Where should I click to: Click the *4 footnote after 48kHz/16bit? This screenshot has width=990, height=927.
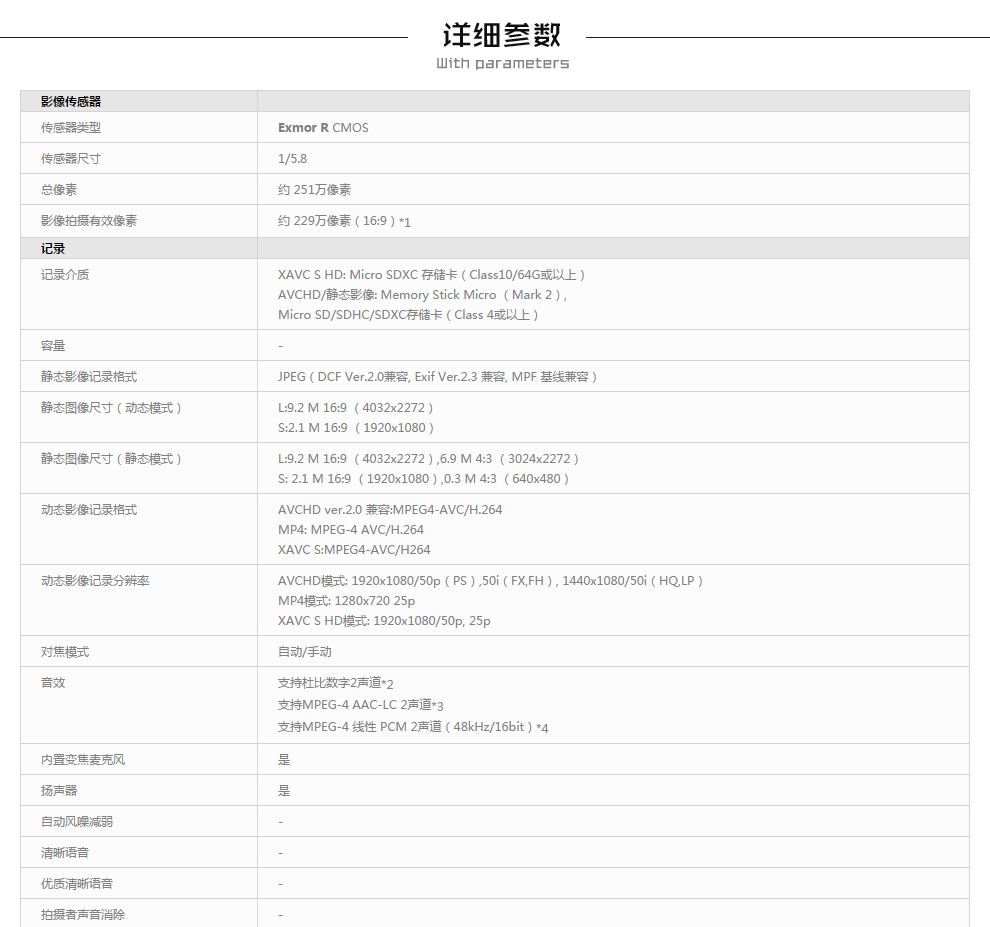542,728
